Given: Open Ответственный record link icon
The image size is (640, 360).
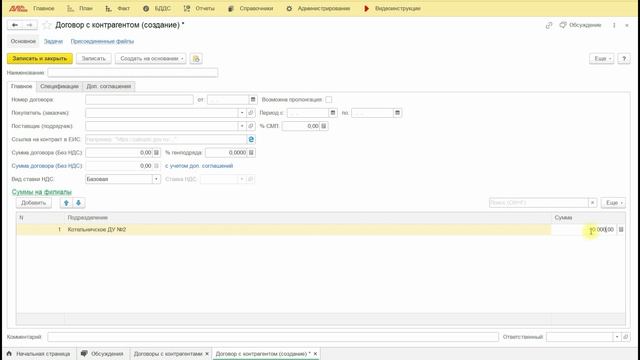Looking at the screenshot, I should (625, 337).
